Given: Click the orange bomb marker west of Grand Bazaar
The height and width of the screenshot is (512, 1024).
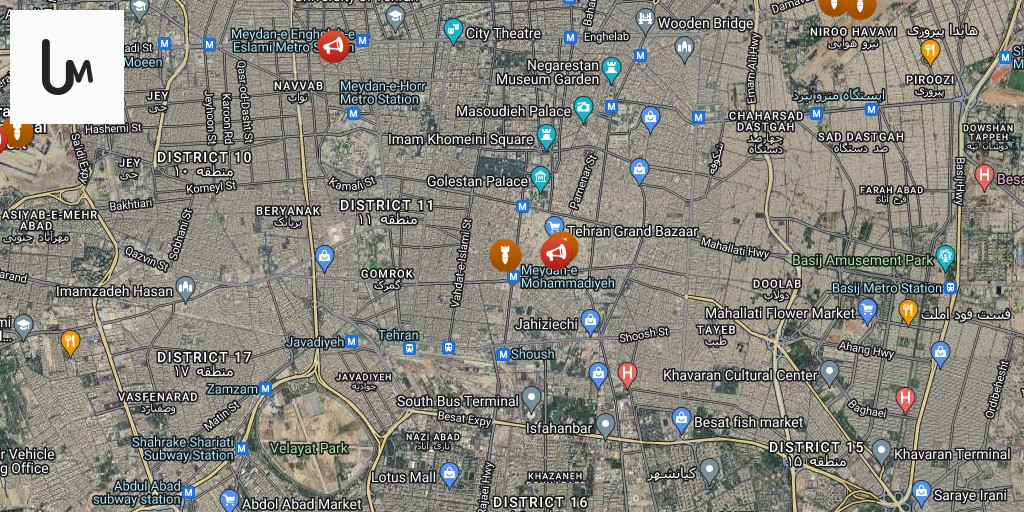Looking at the screenshot, I should (x=505, y=255).
